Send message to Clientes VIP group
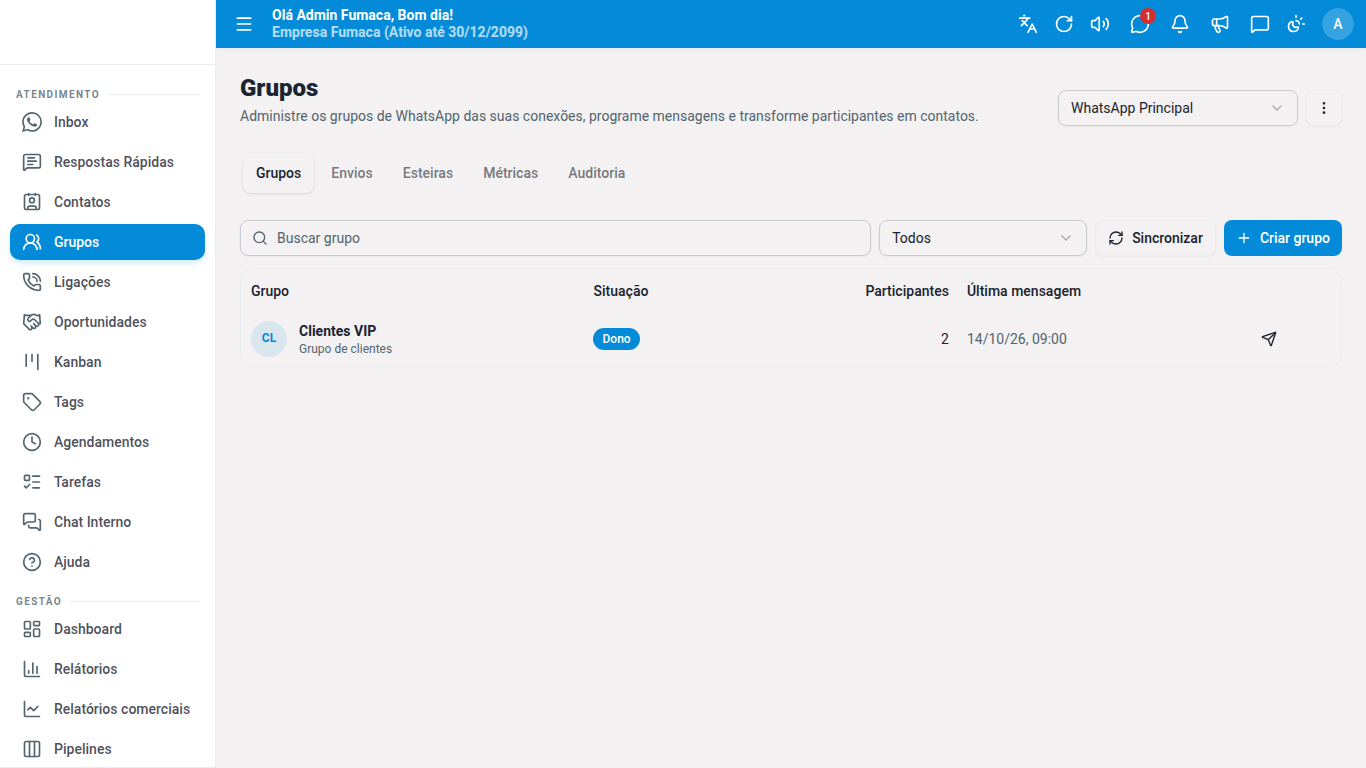 (1269, 339)
